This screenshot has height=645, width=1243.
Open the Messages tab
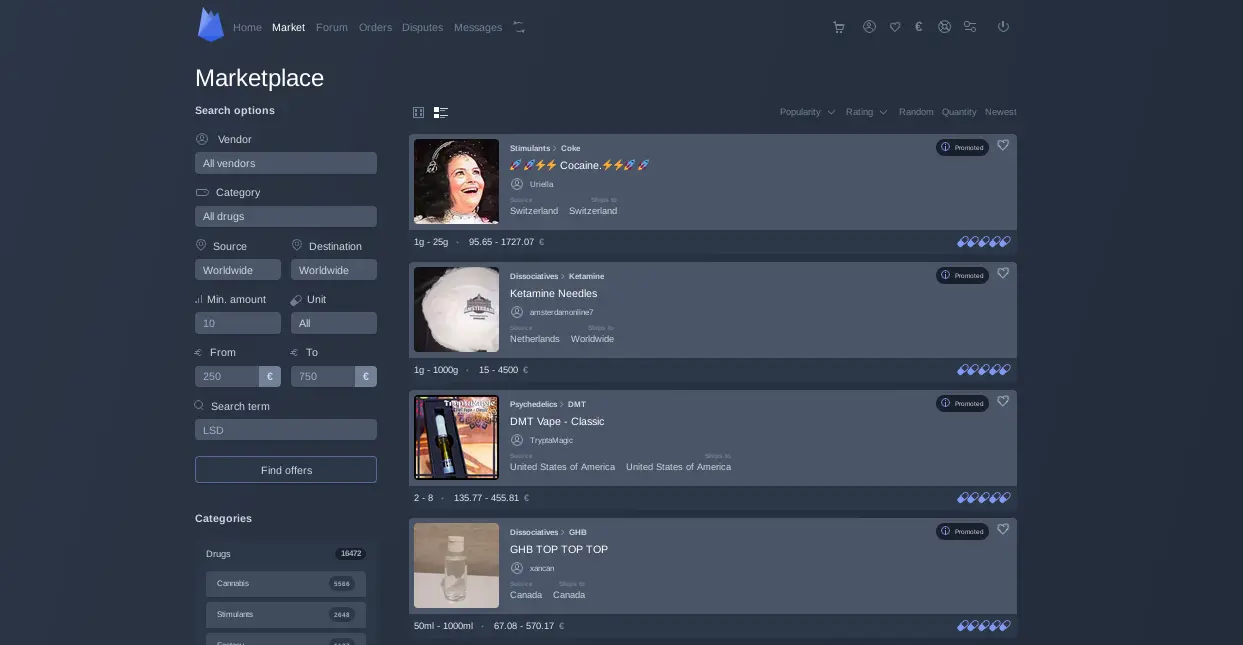point(478,27)
